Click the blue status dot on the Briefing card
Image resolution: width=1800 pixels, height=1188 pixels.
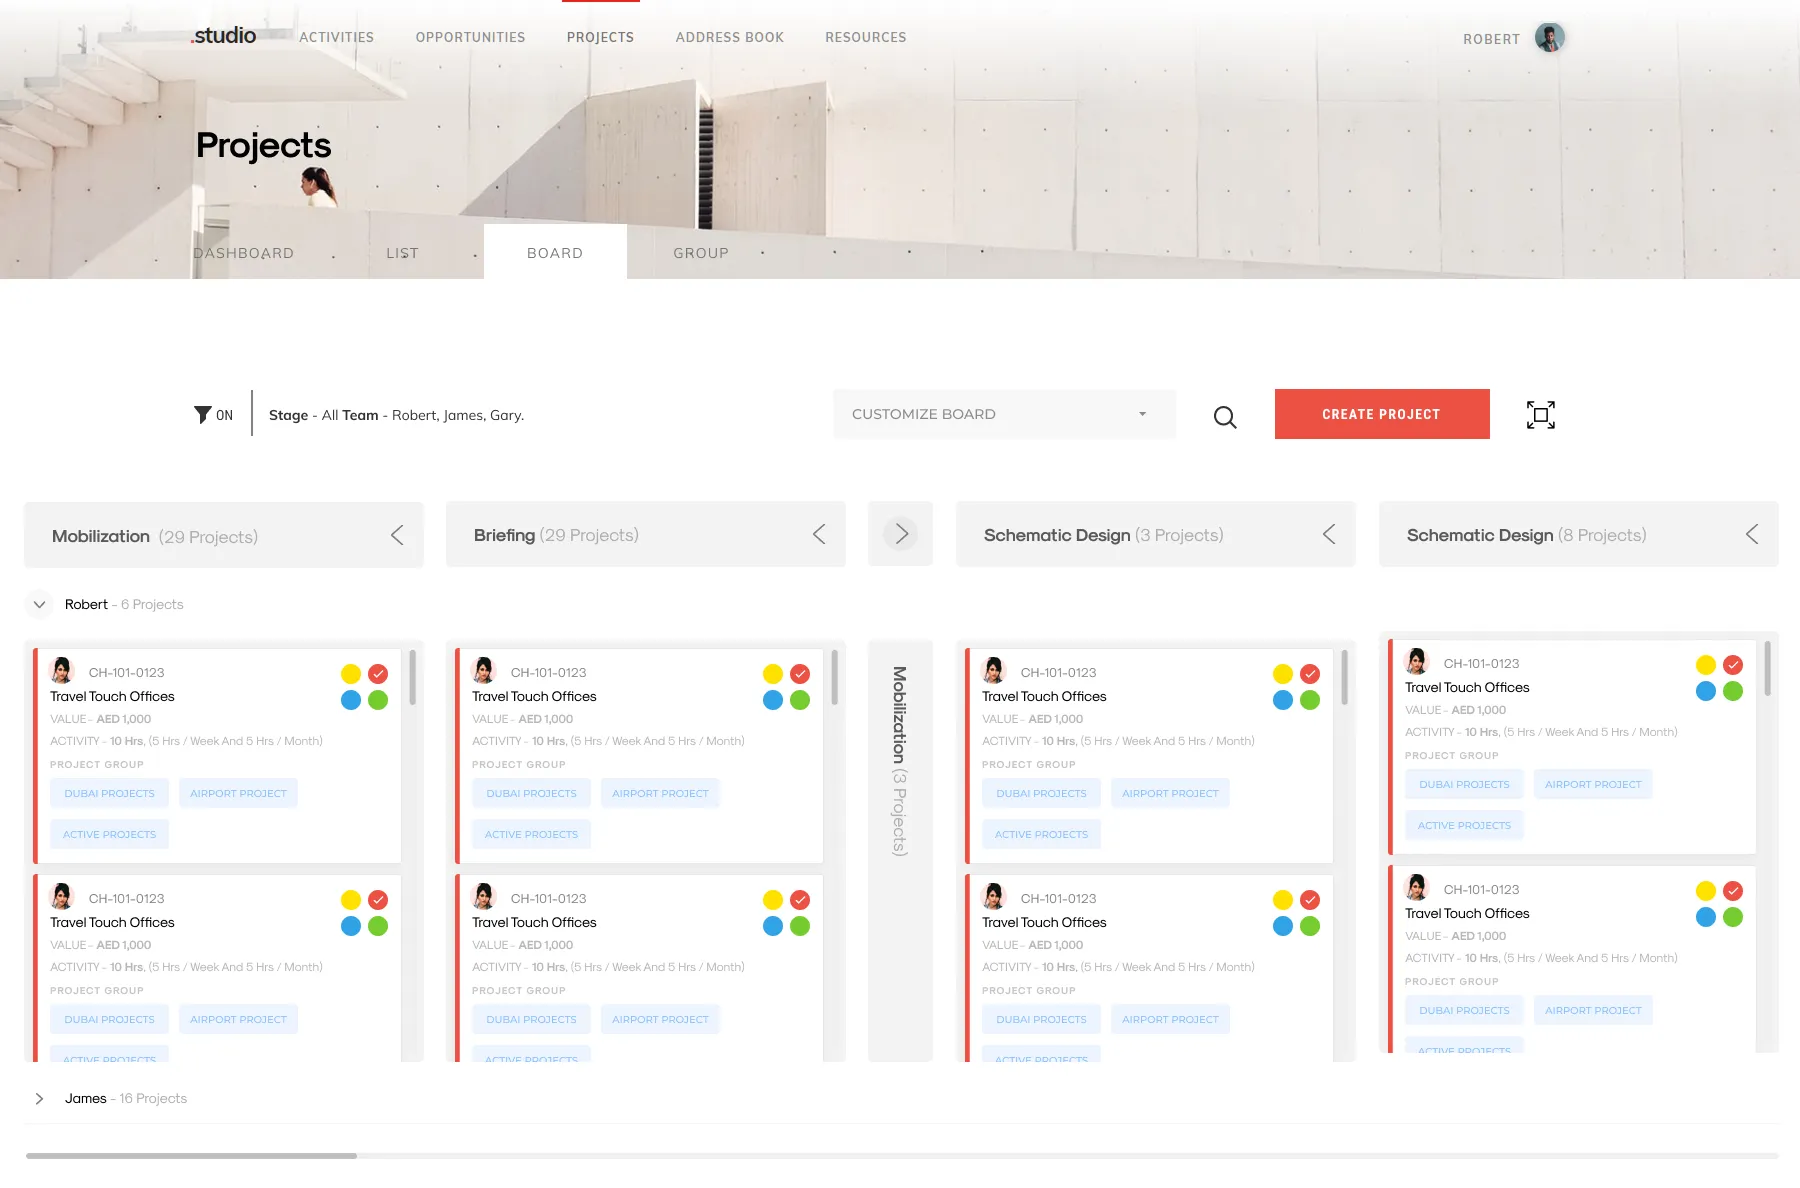pyautogui.click(x=772, y=700)
